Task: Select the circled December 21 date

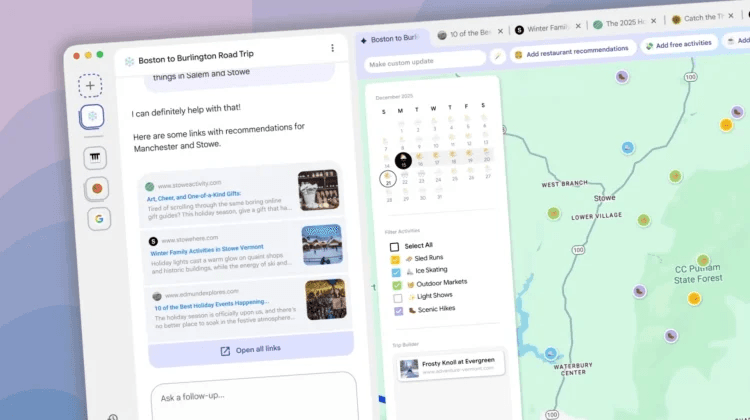Action: pos(388,179)
